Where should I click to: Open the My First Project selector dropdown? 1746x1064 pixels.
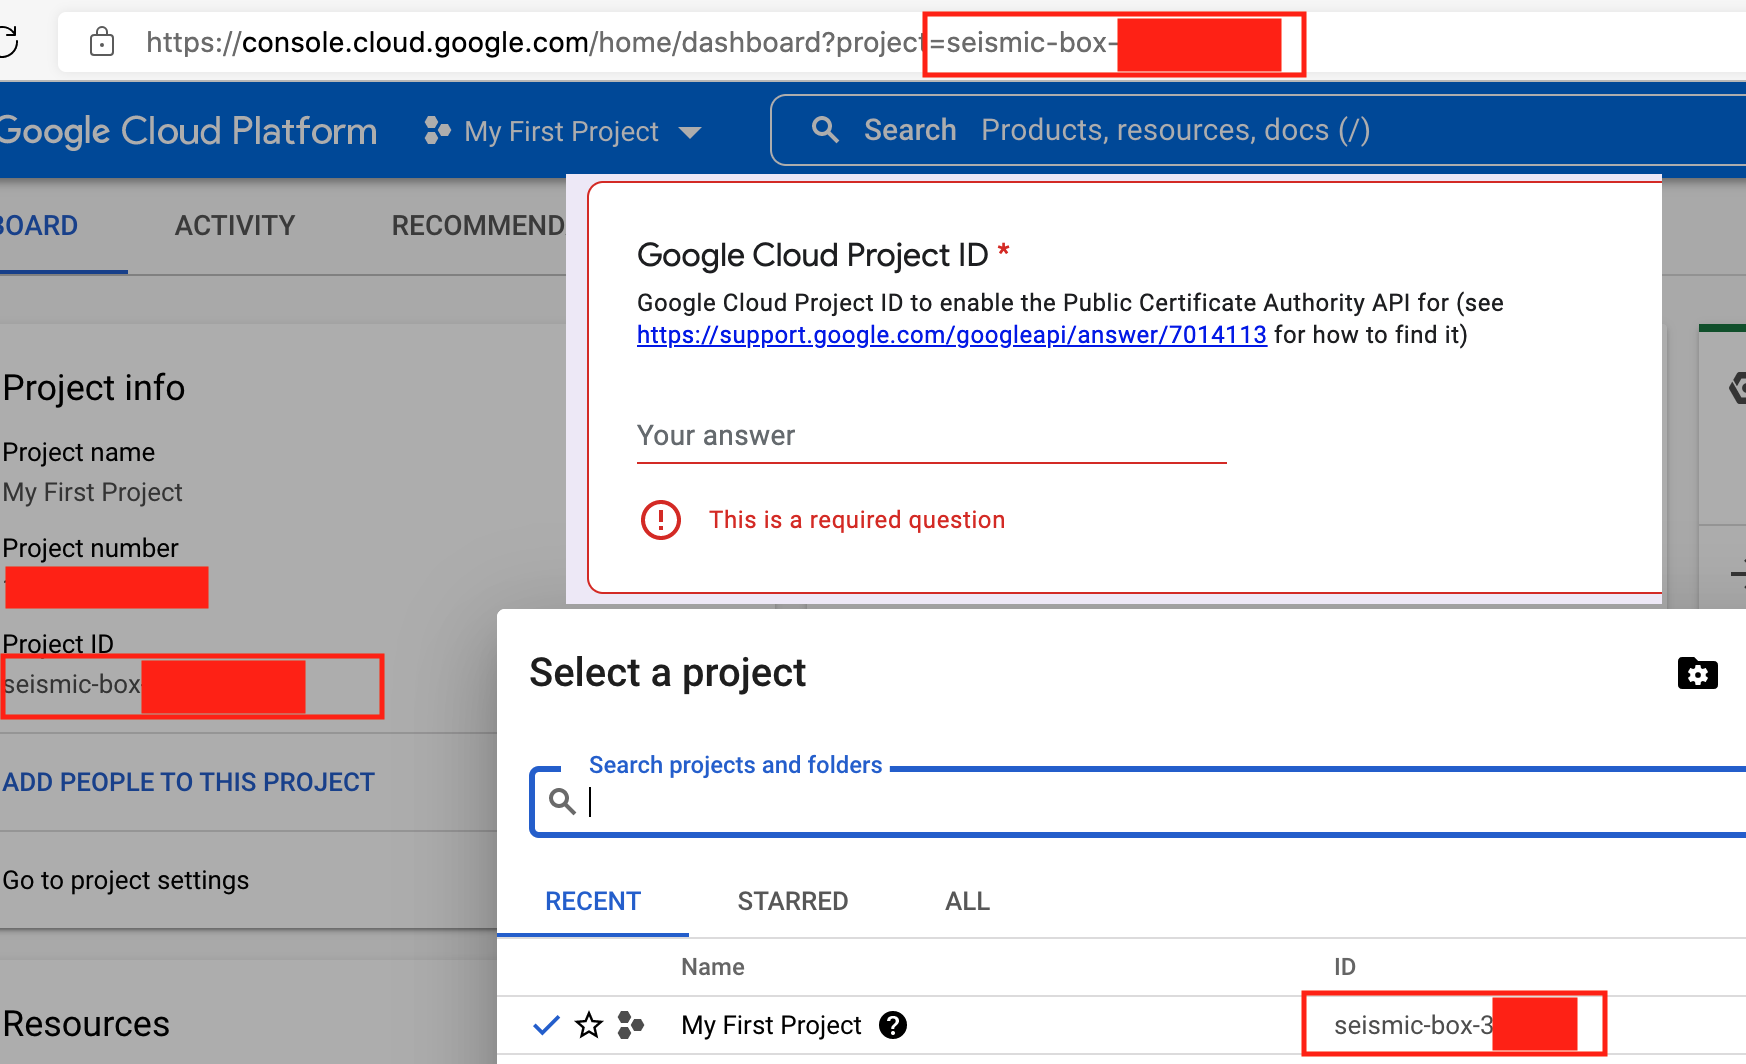[x=563, y=131]
